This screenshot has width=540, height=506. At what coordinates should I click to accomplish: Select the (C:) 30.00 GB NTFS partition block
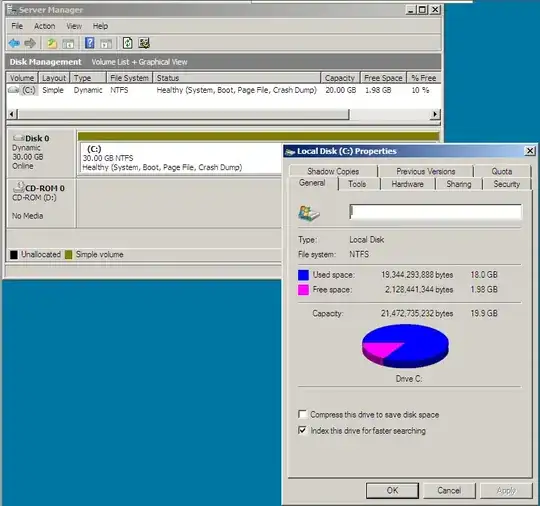click(x=181, y=158)
